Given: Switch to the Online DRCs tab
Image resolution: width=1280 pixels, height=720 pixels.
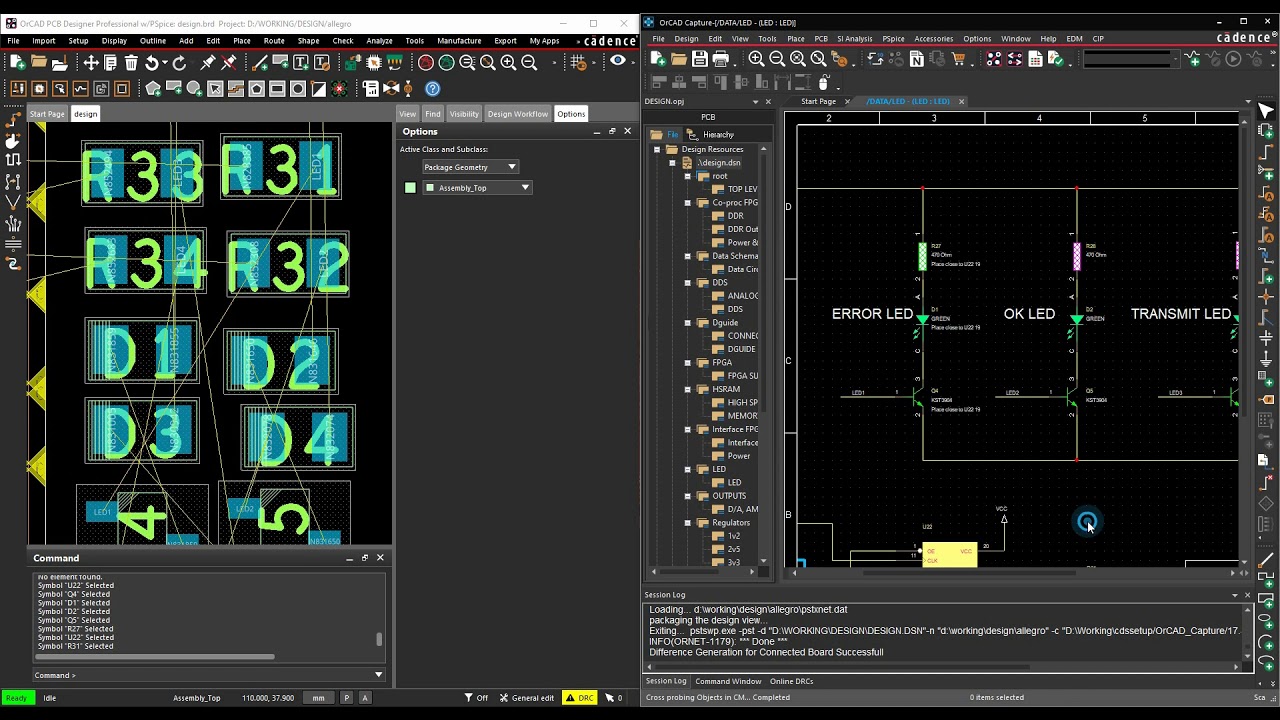Looking at the screenshot, I should coord(791,681).
